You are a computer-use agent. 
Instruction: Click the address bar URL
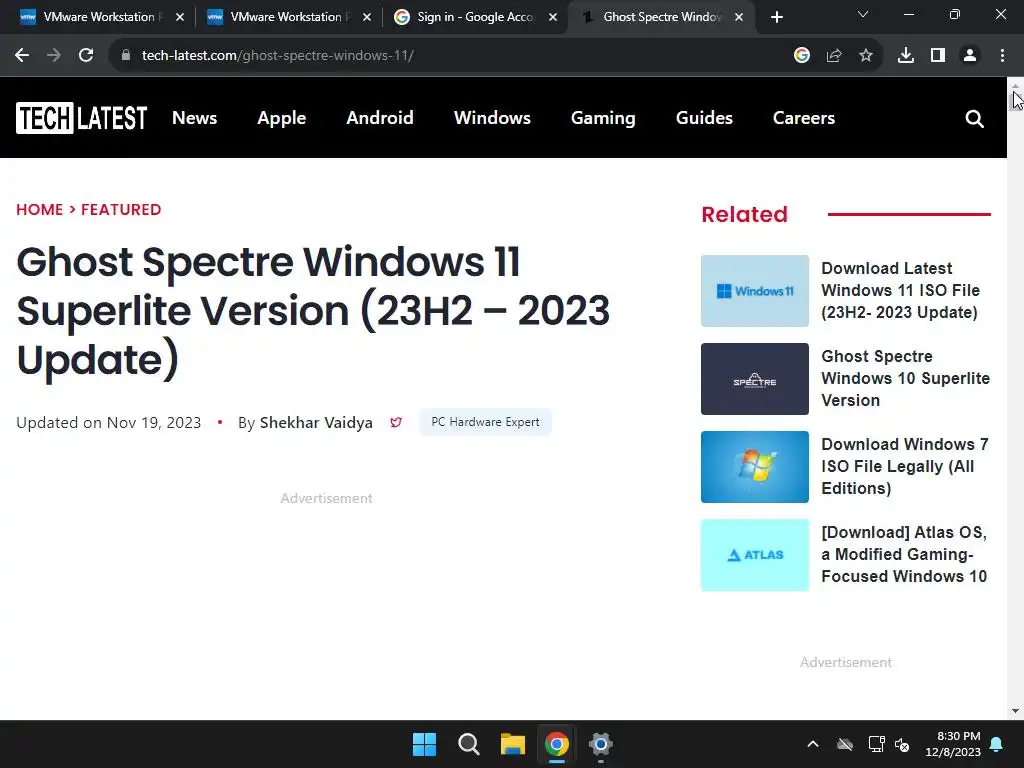pos(278,56)
